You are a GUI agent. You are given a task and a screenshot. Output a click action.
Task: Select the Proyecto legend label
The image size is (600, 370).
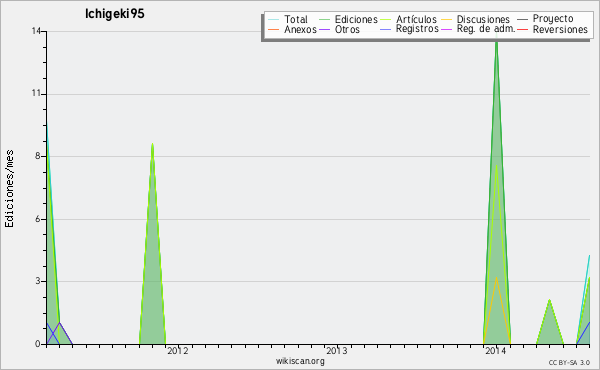pyautogui.click(x=553, y=18)
